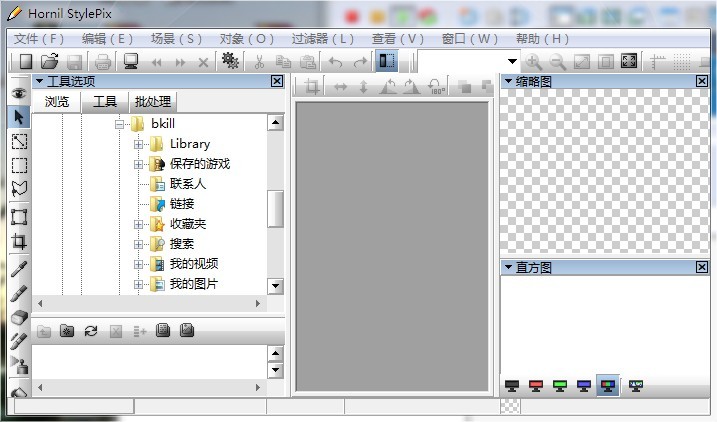This screenshot has height=422, width=717.
Task: Select the Lasso selection tool
Action: [19, 188]
